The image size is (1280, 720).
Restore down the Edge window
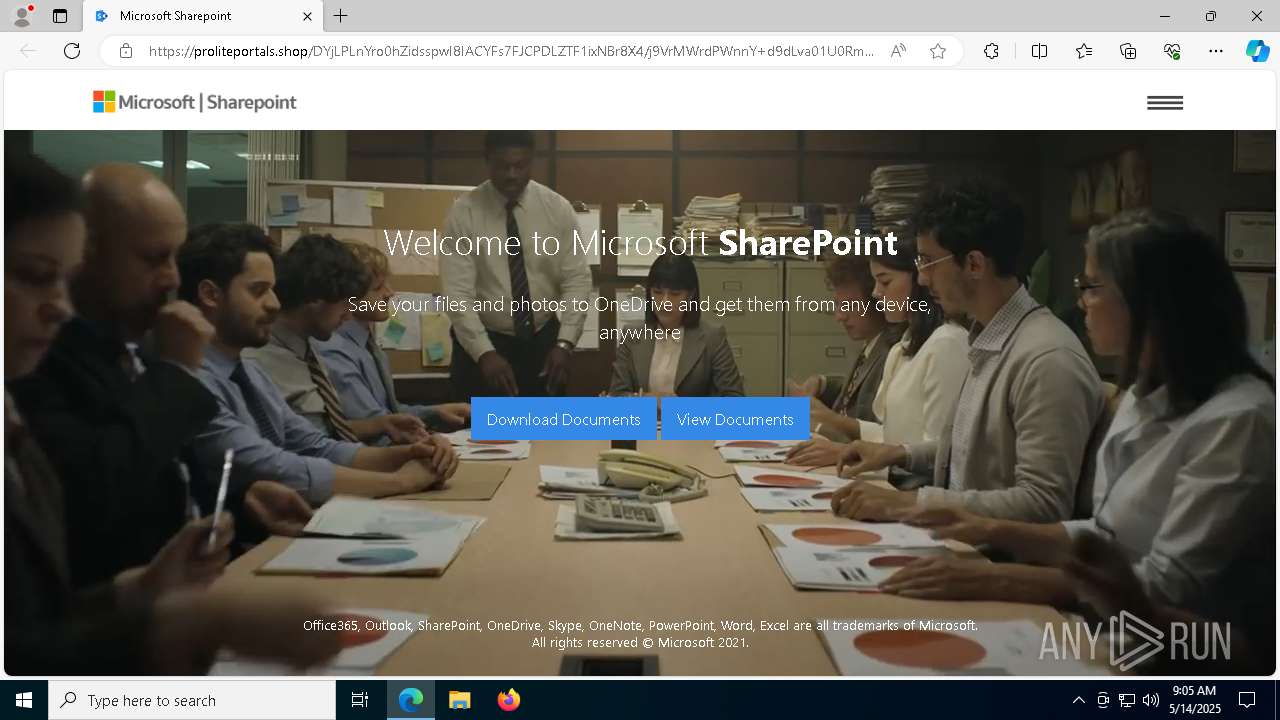pyautogui.click(x=1211, y=16)
